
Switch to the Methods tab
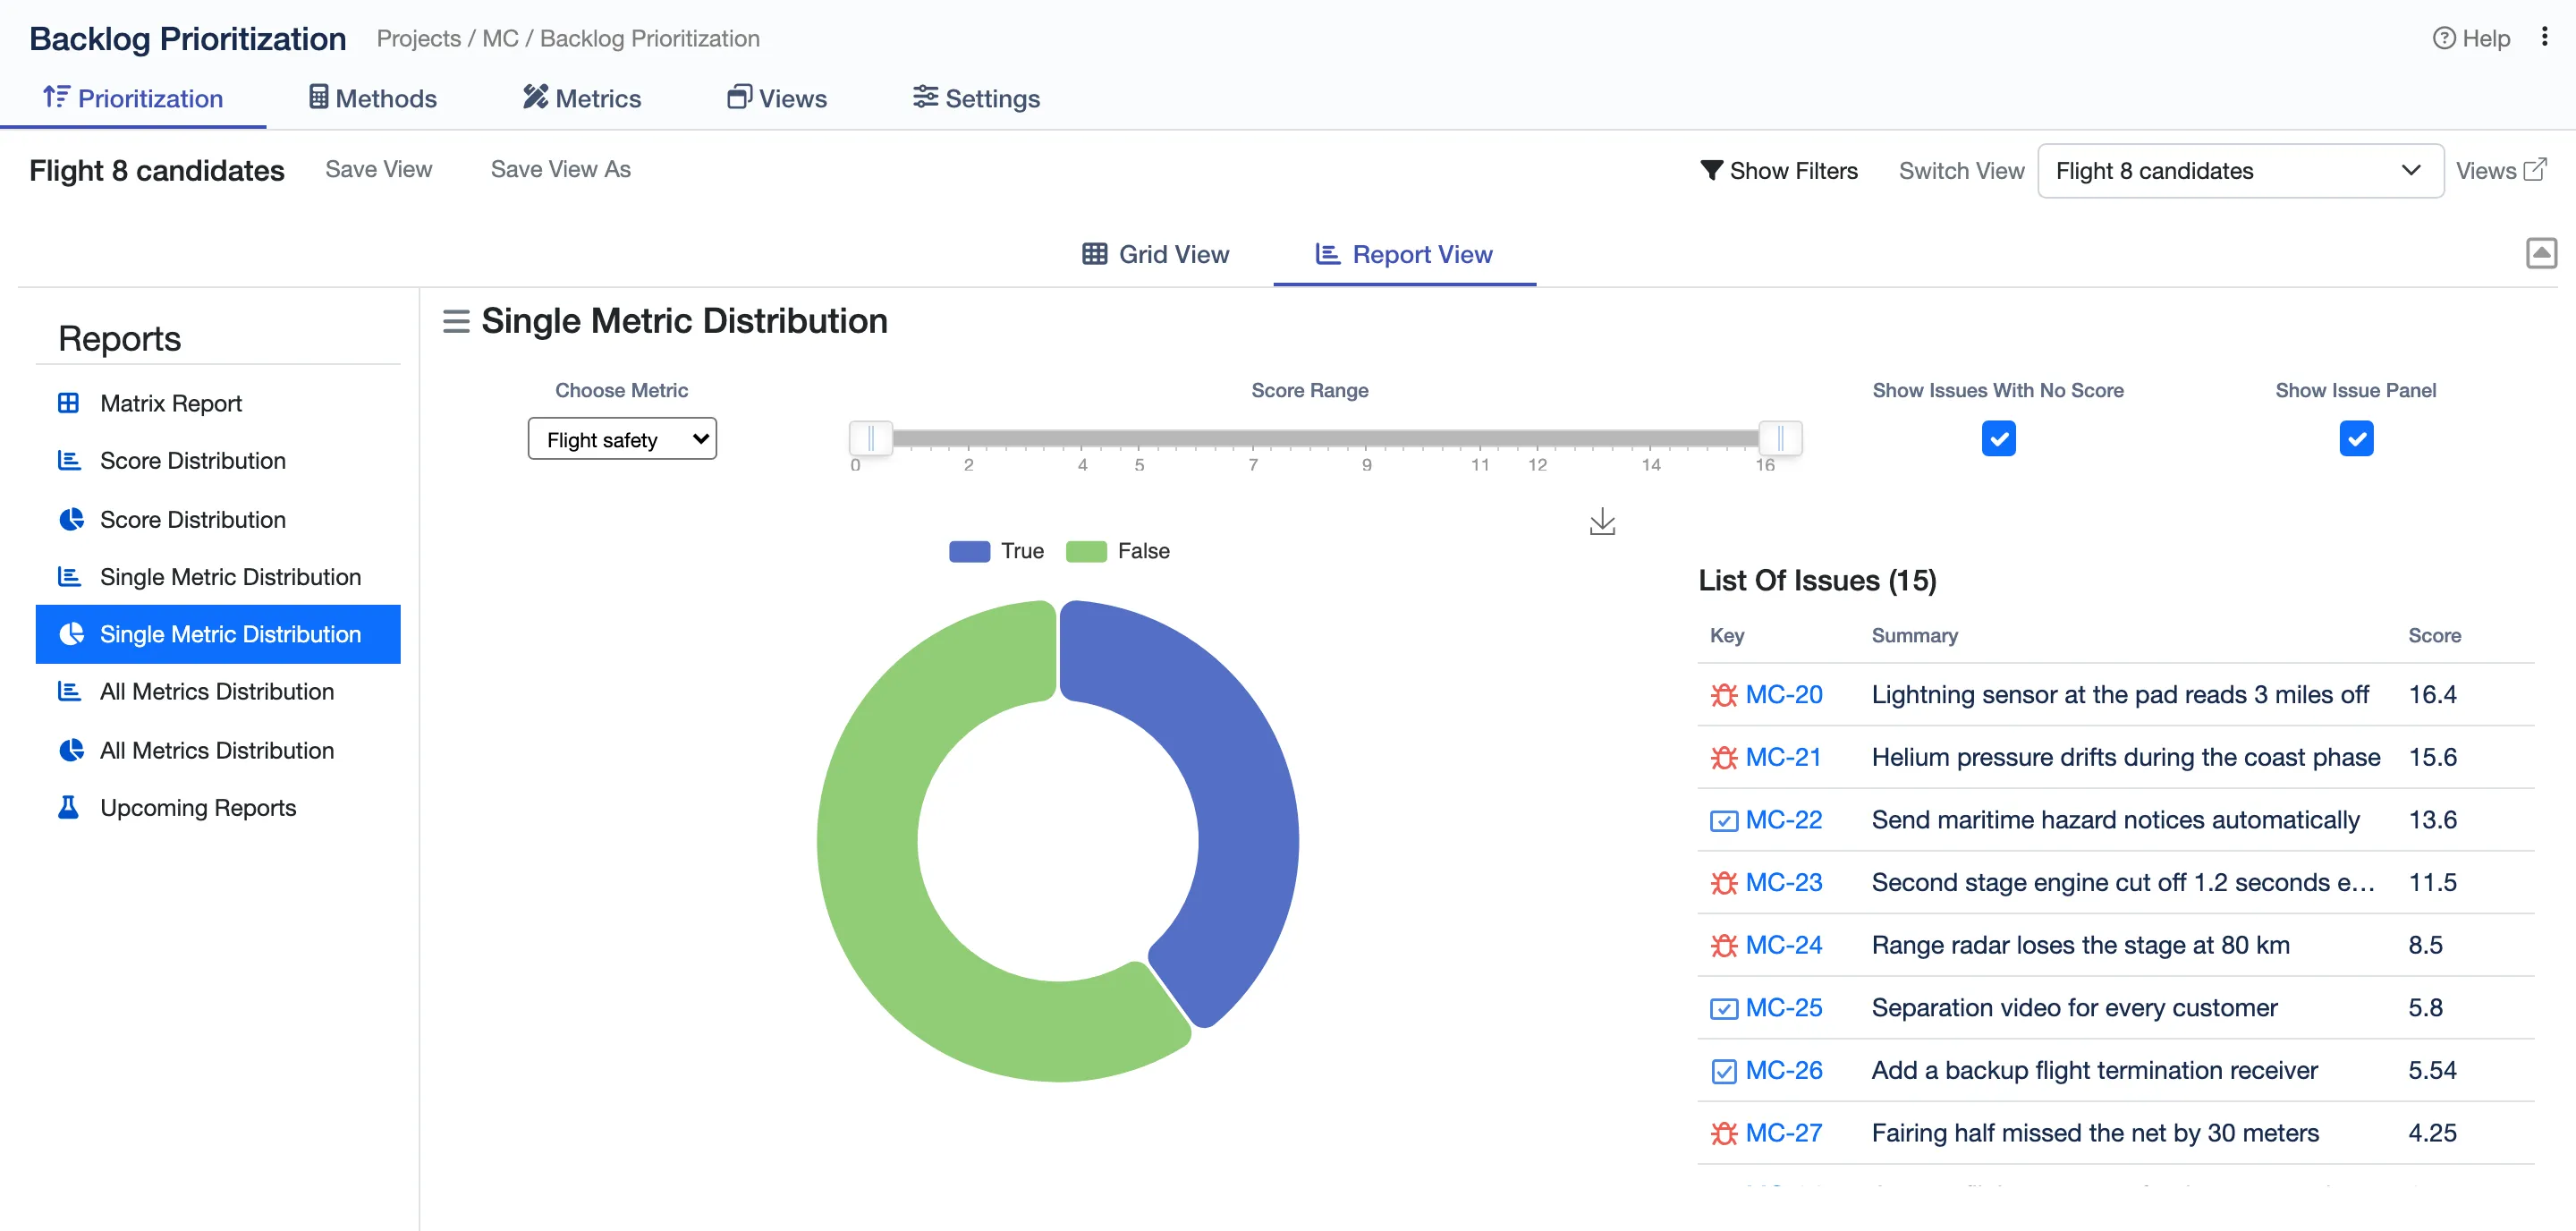coord(372,98)
